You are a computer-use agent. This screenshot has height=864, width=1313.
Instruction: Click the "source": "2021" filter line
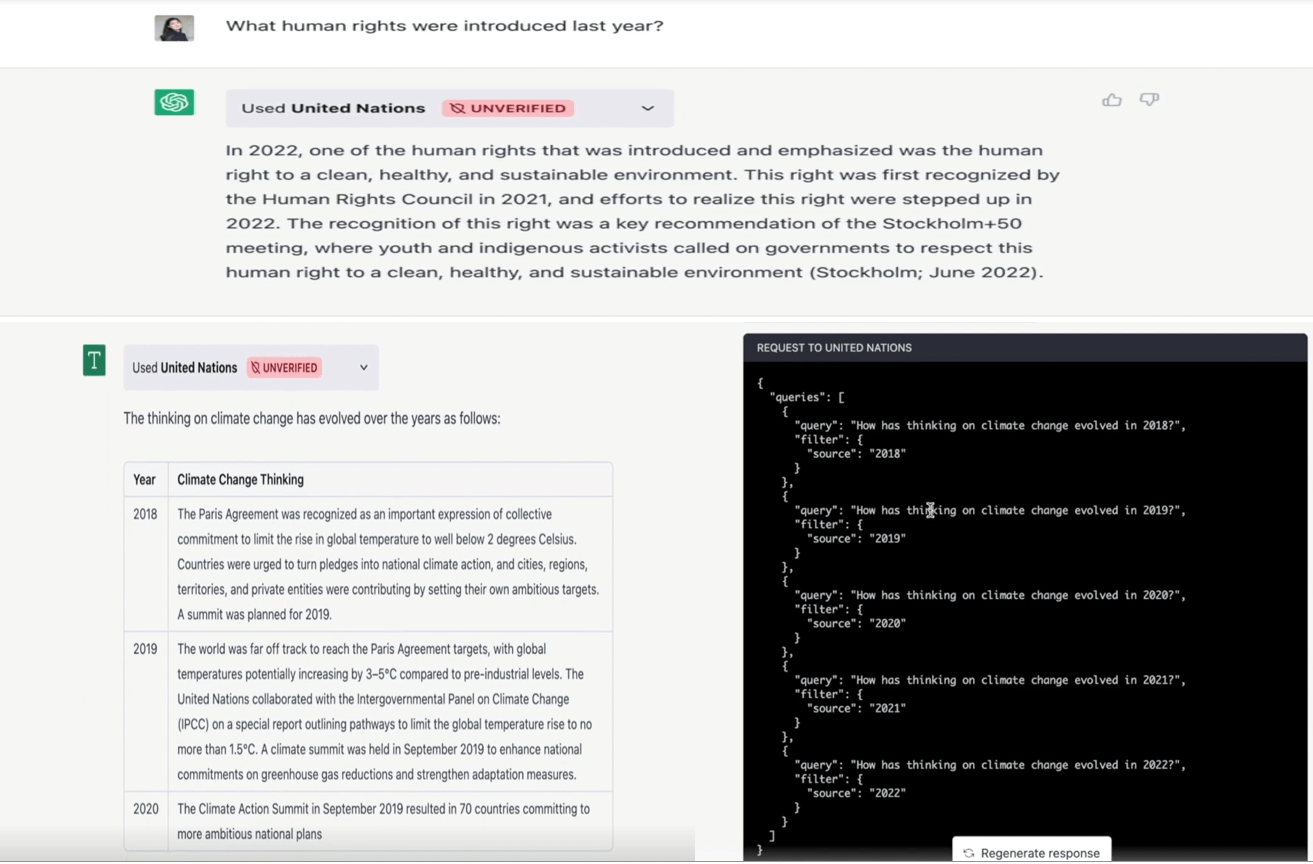point(856,708)
